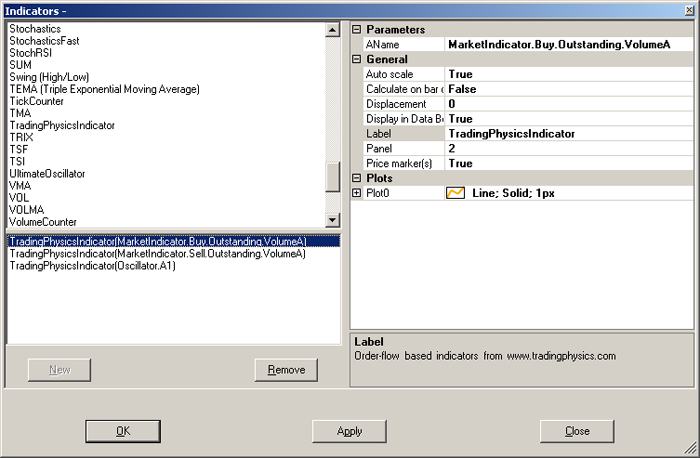Click the Apply button
The image size is (700, 458).
[349, 431]
